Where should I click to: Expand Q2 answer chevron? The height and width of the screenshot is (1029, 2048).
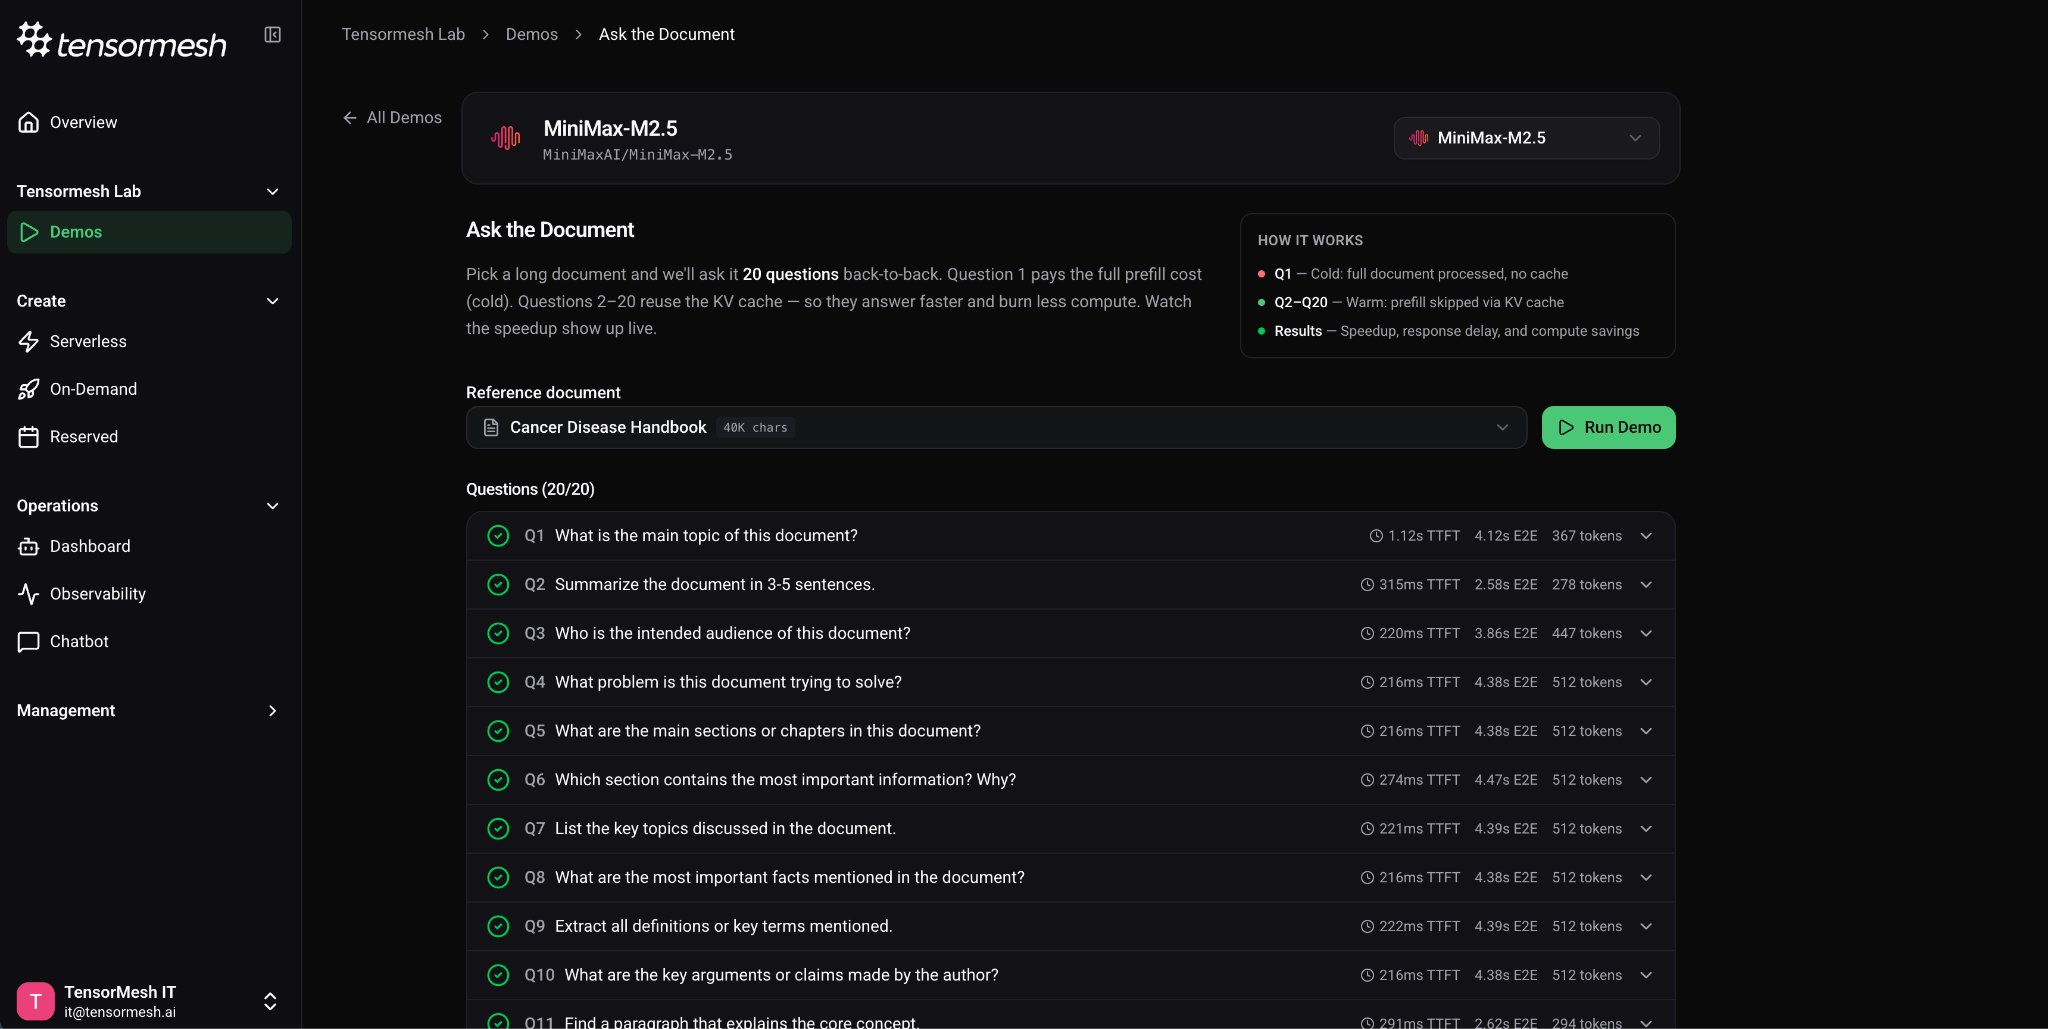(x=1646, y=585)
